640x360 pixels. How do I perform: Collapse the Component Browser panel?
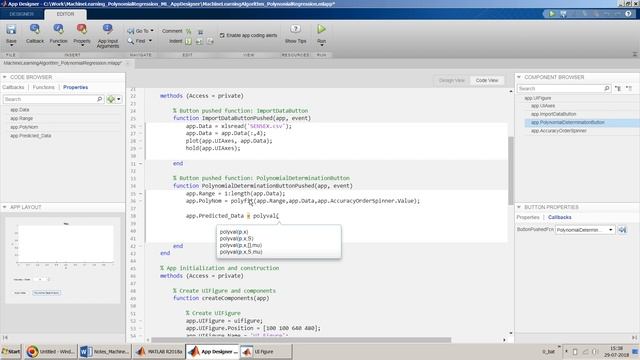click(x=519, y=77)
